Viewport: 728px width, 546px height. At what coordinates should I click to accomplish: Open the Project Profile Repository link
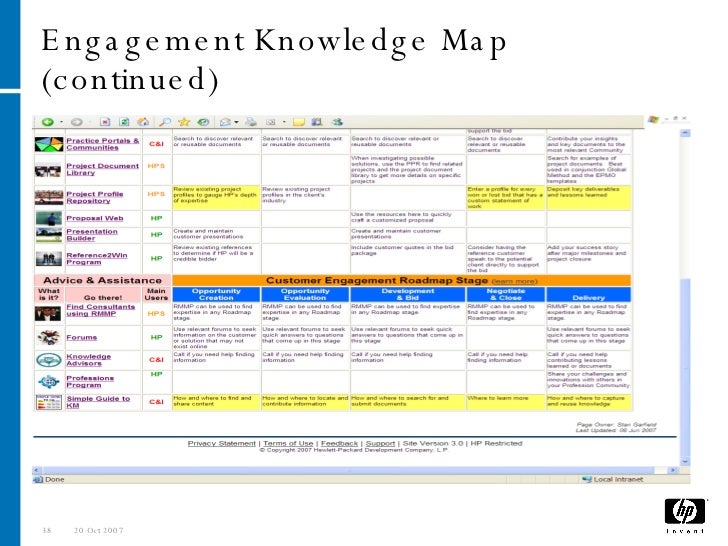[x=95, y=197]
